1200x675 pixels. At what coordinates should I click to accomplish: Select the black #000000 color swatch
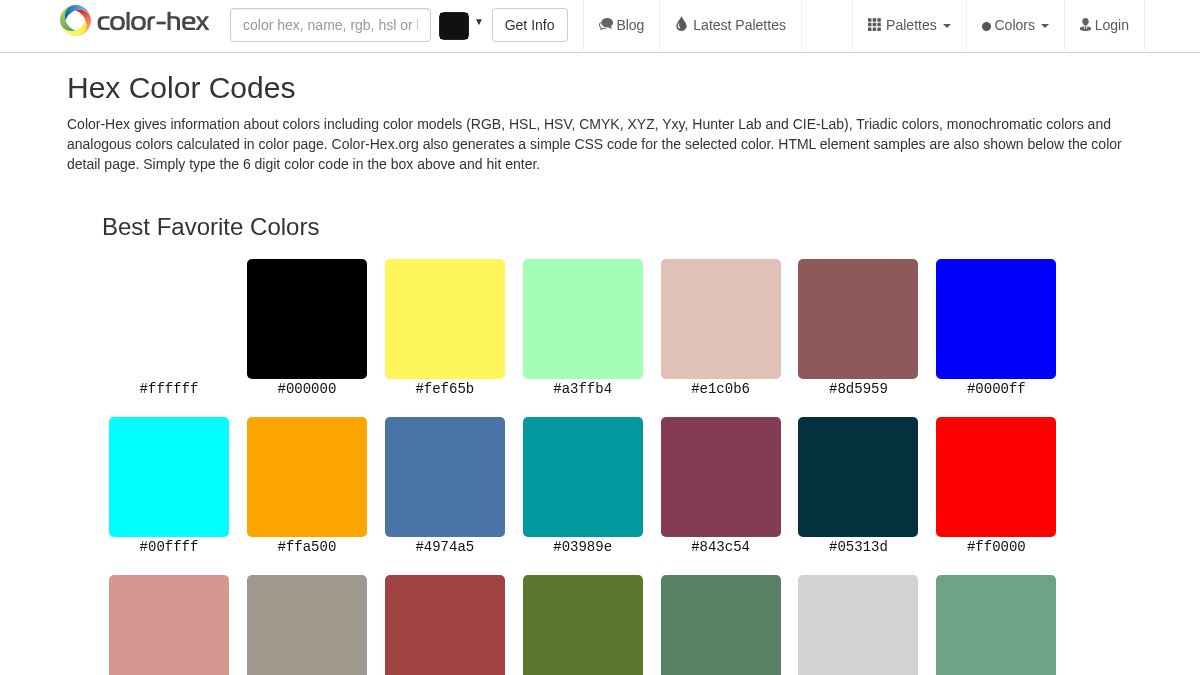click(307, 319)
